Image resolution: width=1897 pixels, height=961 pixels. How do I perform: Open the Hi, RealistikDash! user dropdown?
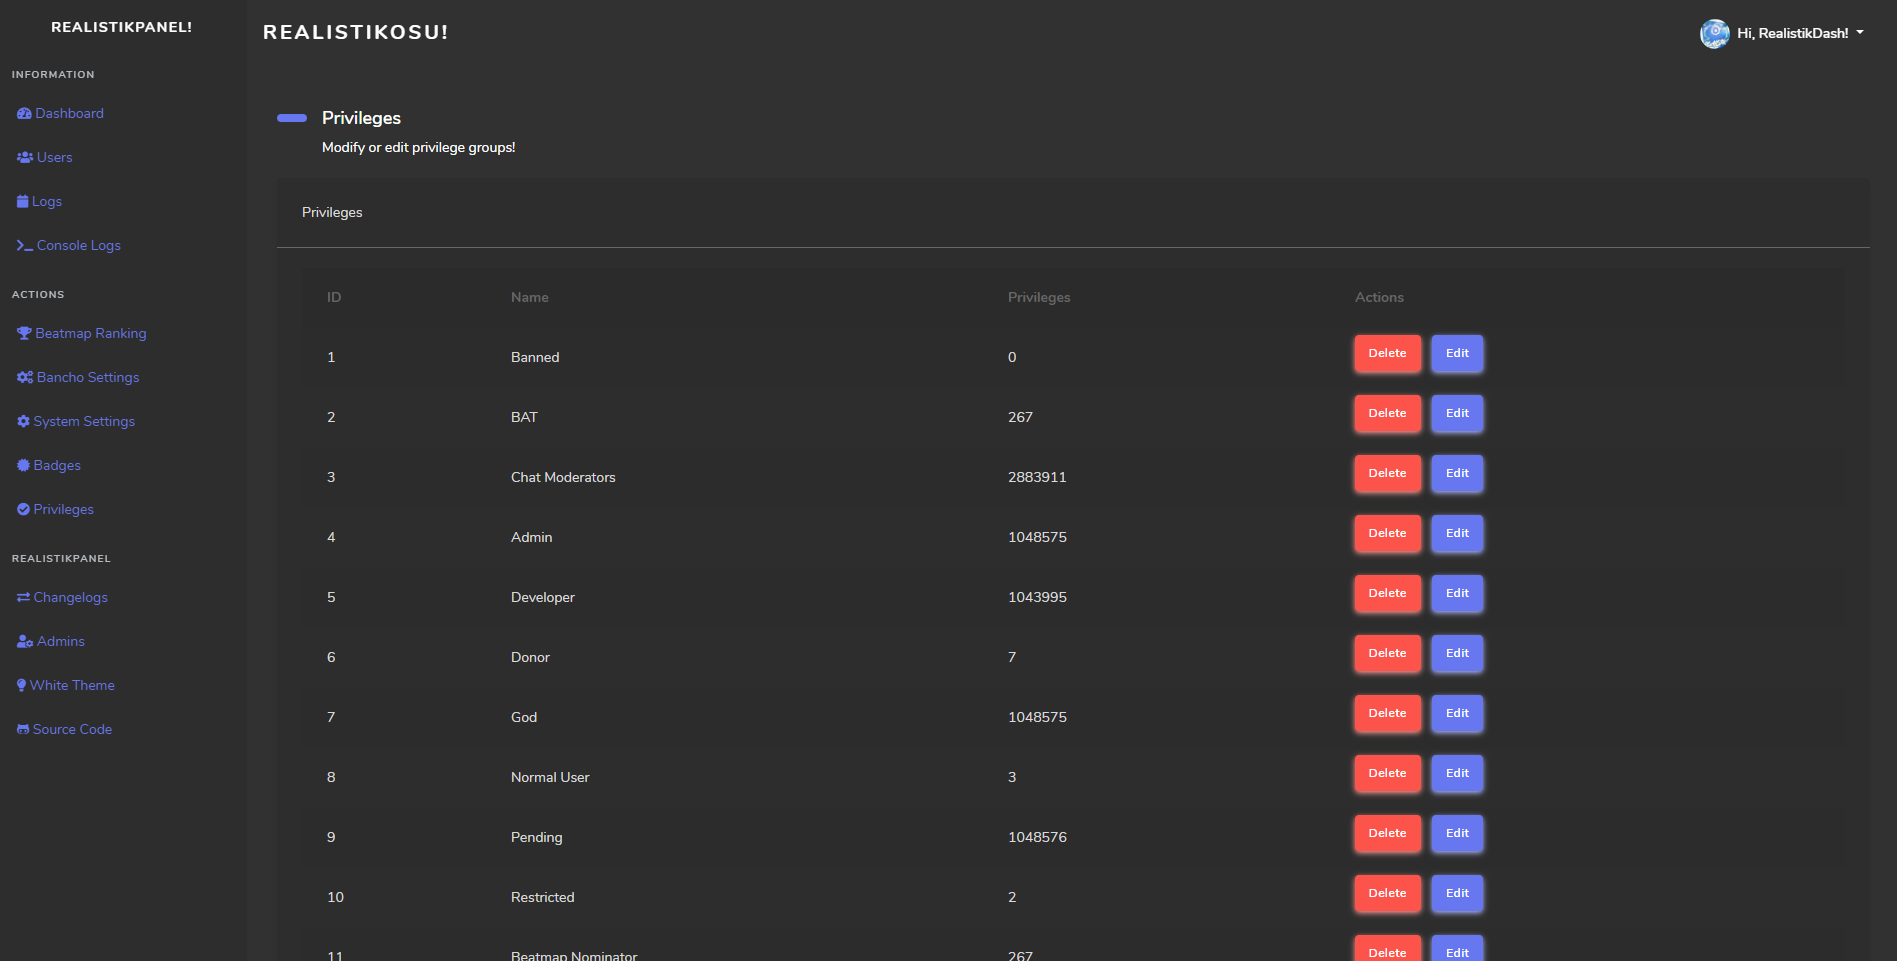coord(1800,33)
